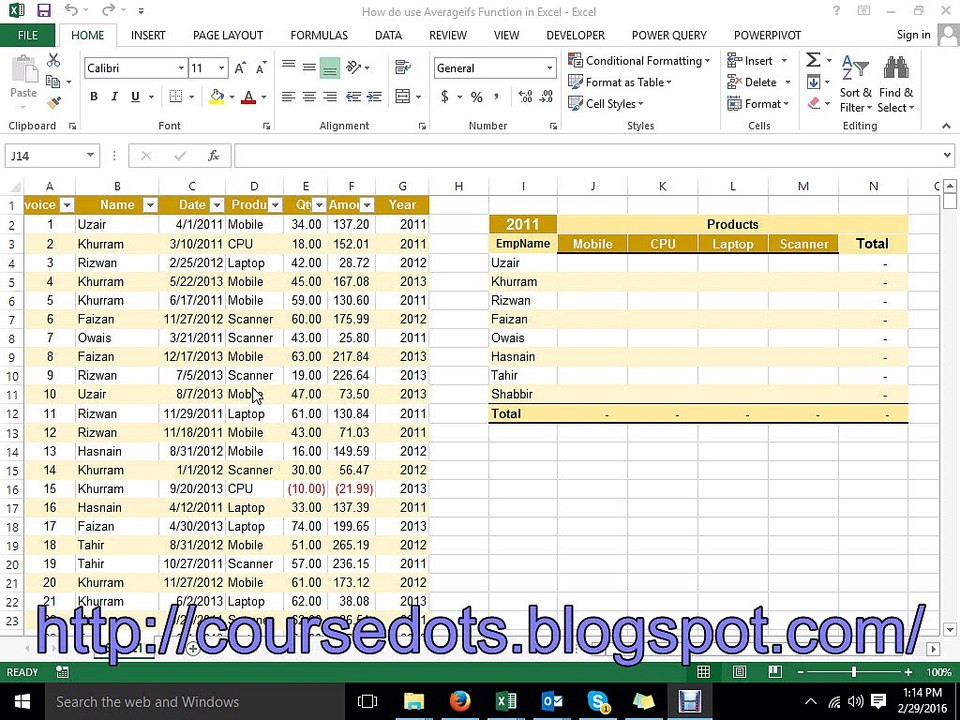Decrease font size with the smaller A icon
Screen dimensions: 960x720
[x=261, y=68]
